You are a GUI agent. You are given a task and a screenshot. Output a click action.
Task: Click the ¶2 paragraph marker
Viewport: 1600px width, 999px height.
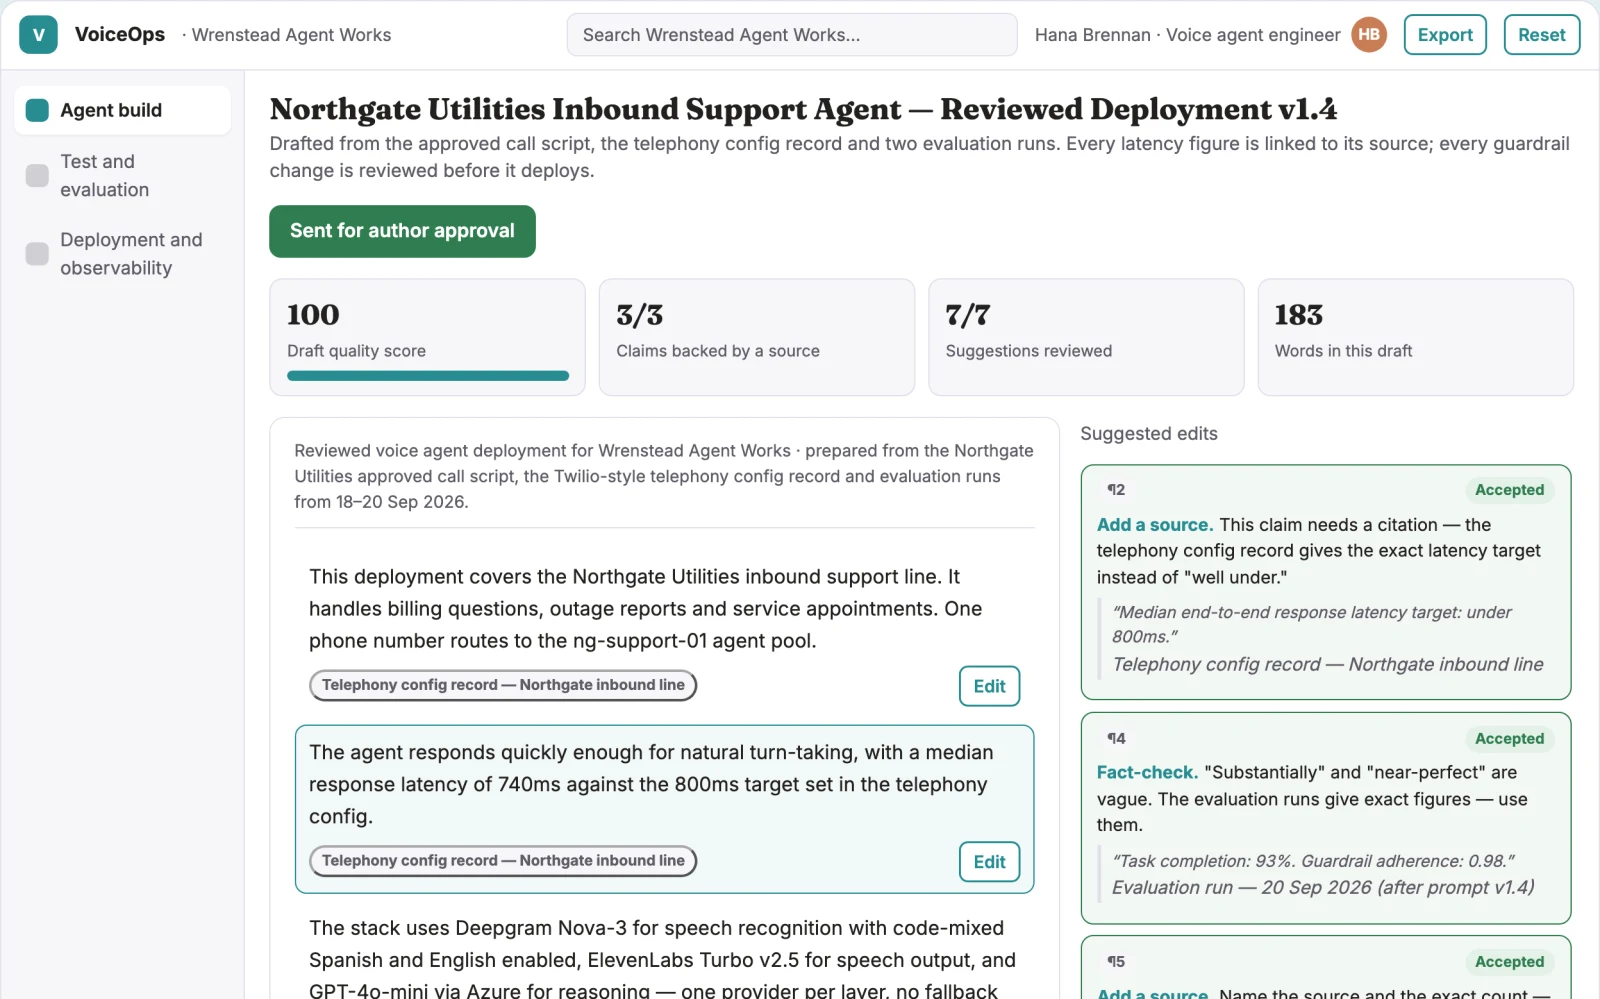coord(1116,490)
